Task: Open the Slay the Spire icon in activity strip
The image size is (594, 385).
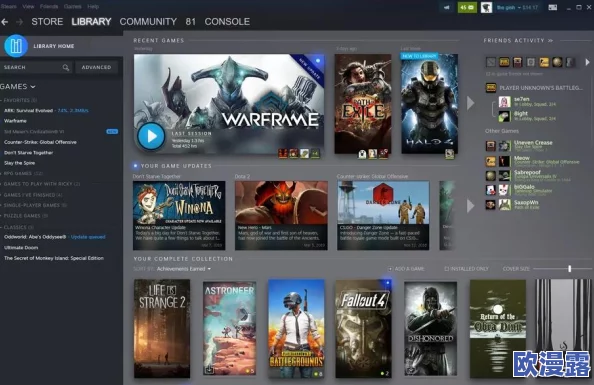Action: point(517,62)
